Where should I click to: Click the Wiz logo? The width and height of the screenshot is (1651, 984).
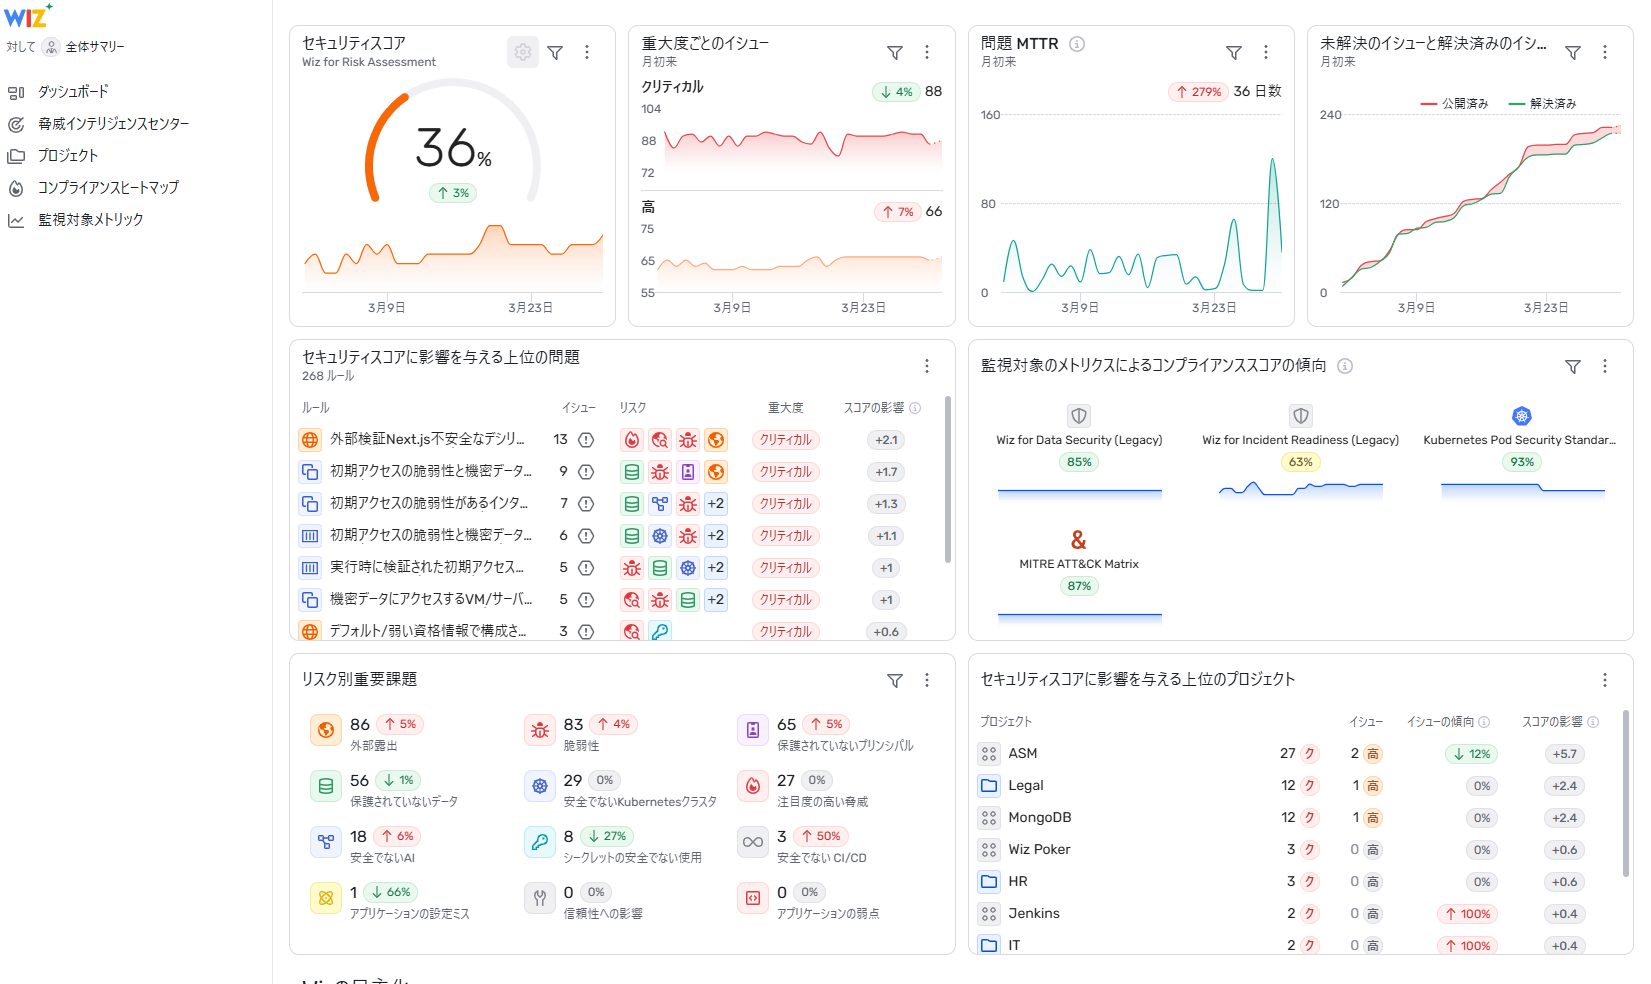click(27, 16)
